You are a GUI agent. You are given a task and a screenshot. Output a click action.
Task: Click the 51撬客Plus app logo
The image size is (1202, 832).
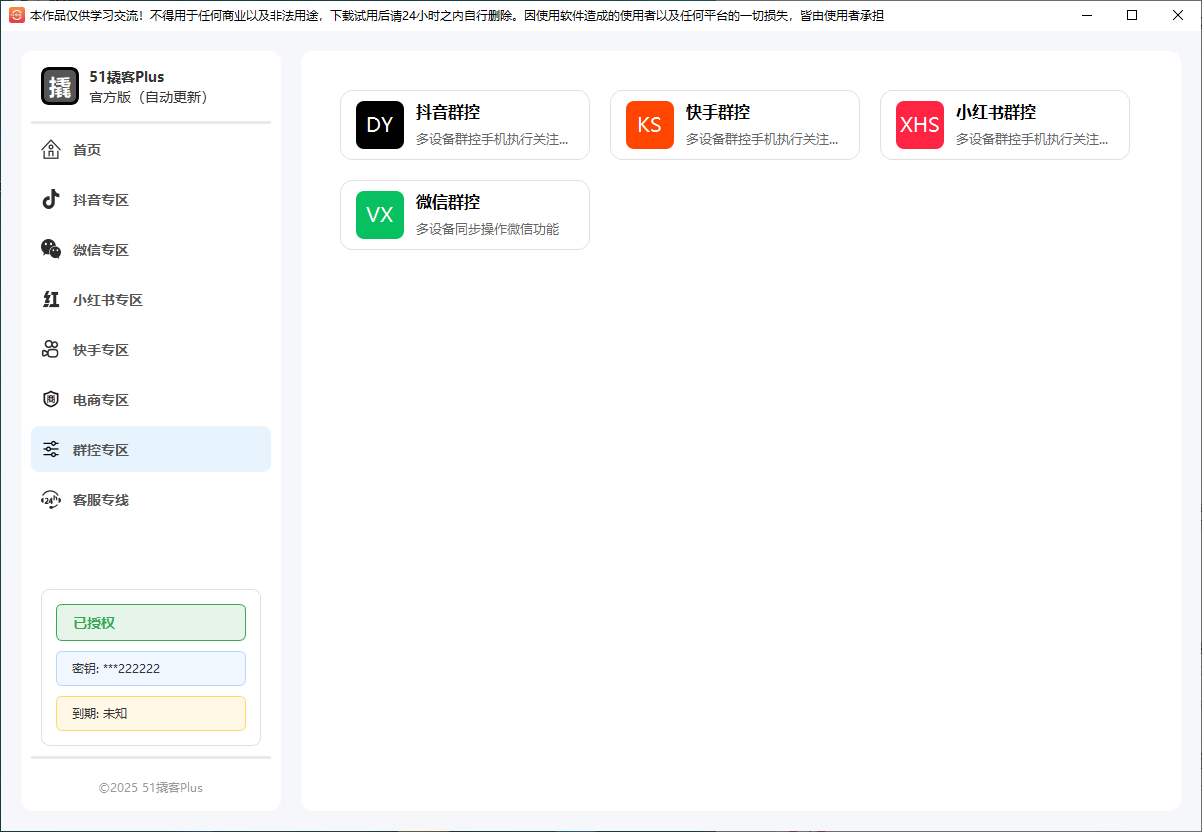60,86
